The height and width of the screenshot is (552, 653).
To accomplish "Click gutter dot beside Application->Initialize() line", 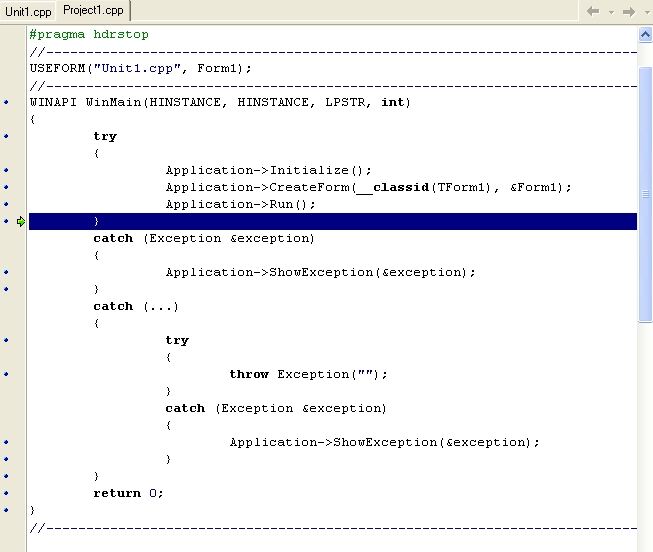I will [x=7, y=170].
